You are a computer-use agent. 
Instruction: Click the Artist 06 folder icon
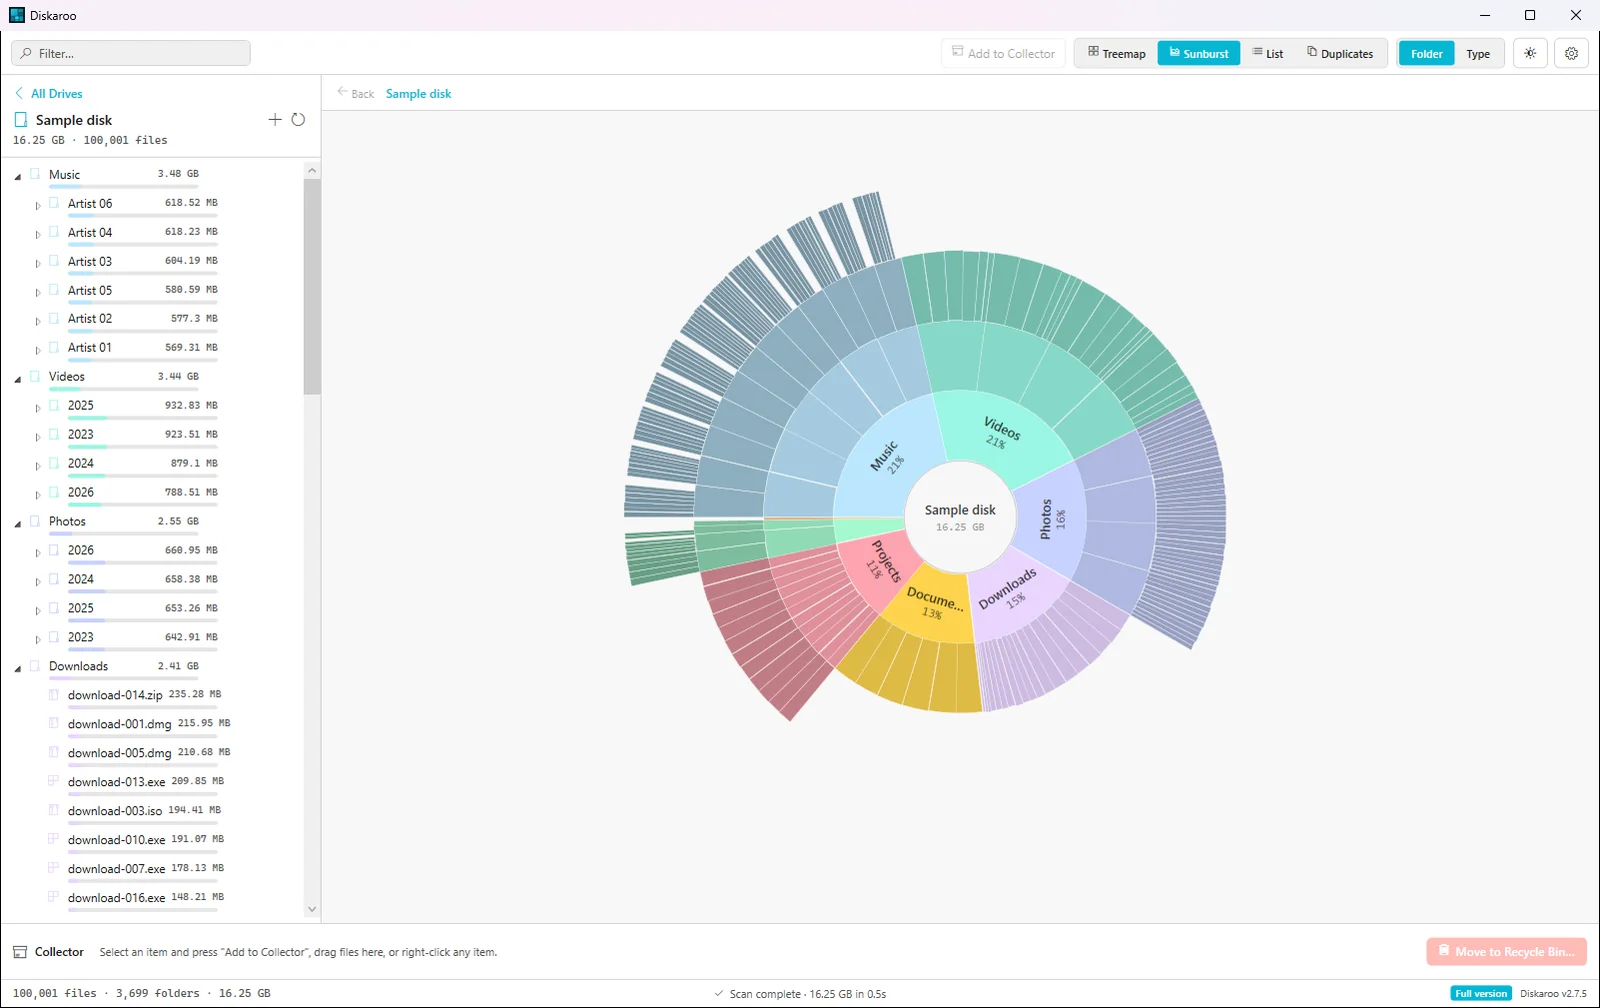coord(54,203)
